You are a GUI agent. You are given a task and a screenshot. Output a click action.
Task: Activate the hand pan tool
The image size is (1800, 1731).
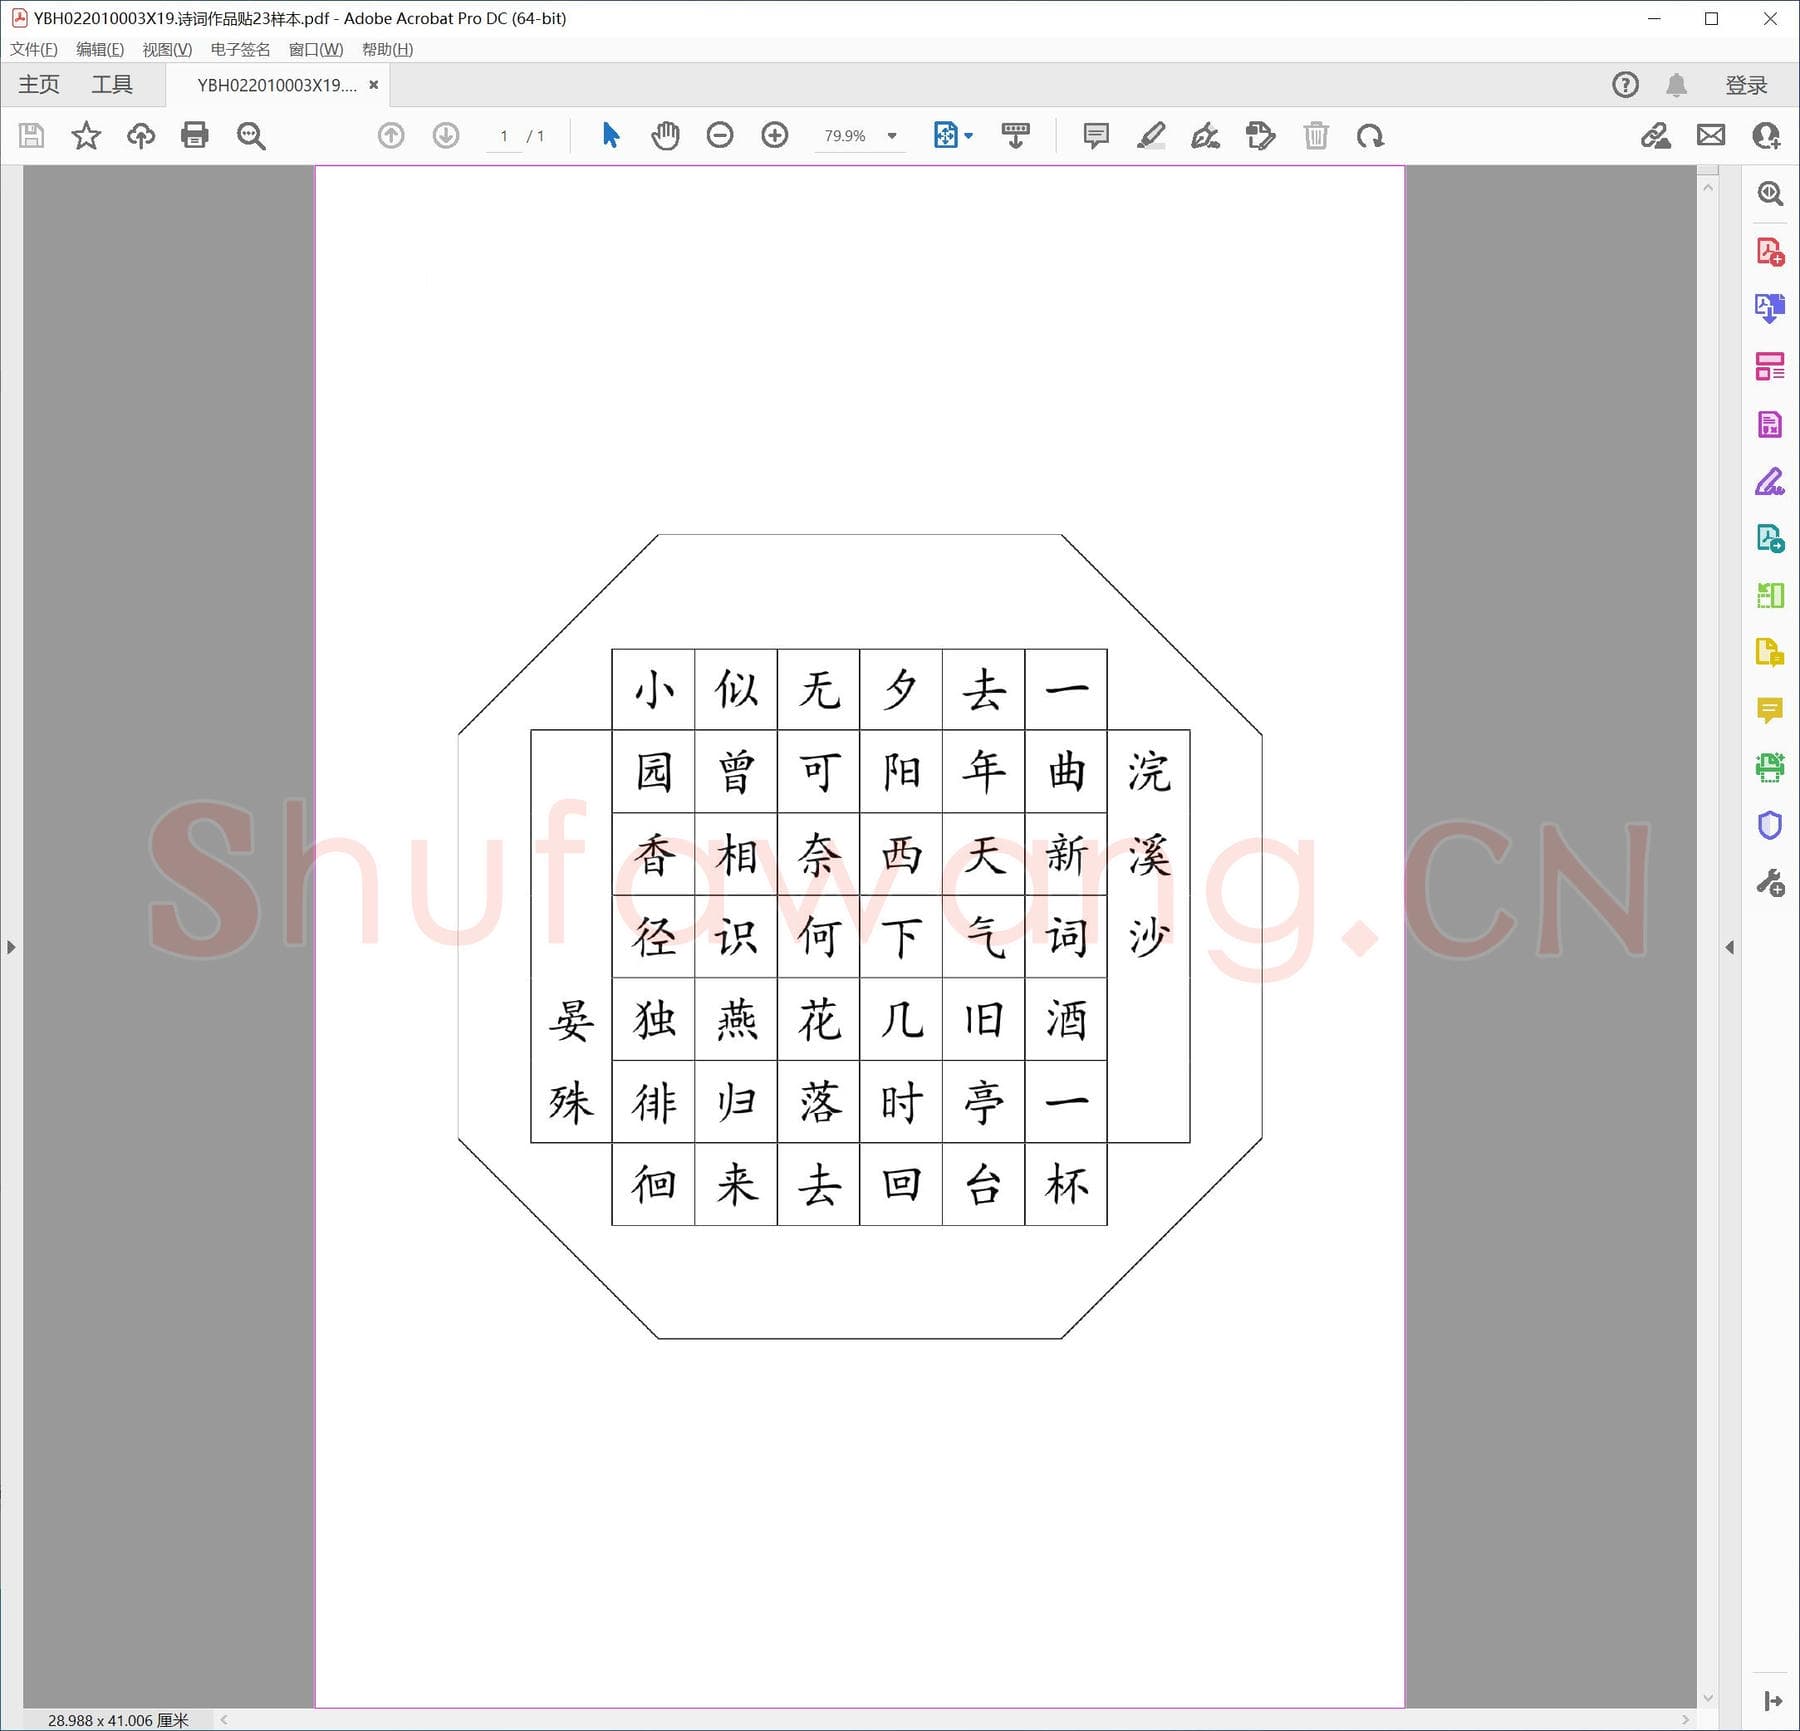click(665, 135)
